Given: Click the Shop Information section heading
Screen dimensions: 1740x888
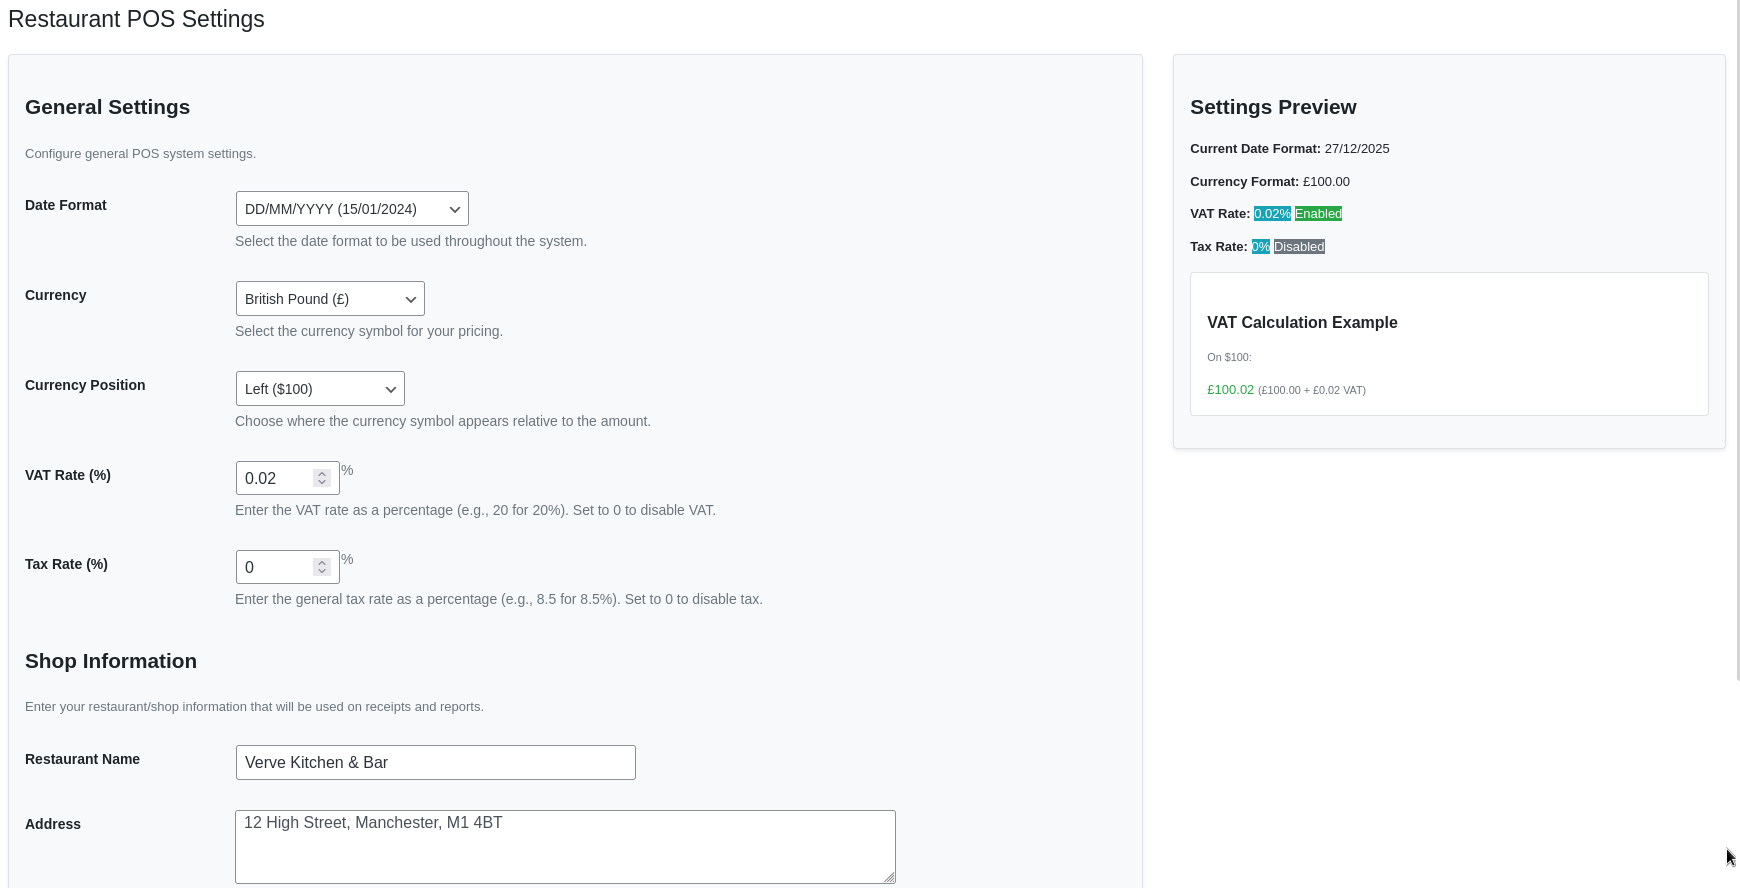Looking at the screenshot, I should point(111,661).
